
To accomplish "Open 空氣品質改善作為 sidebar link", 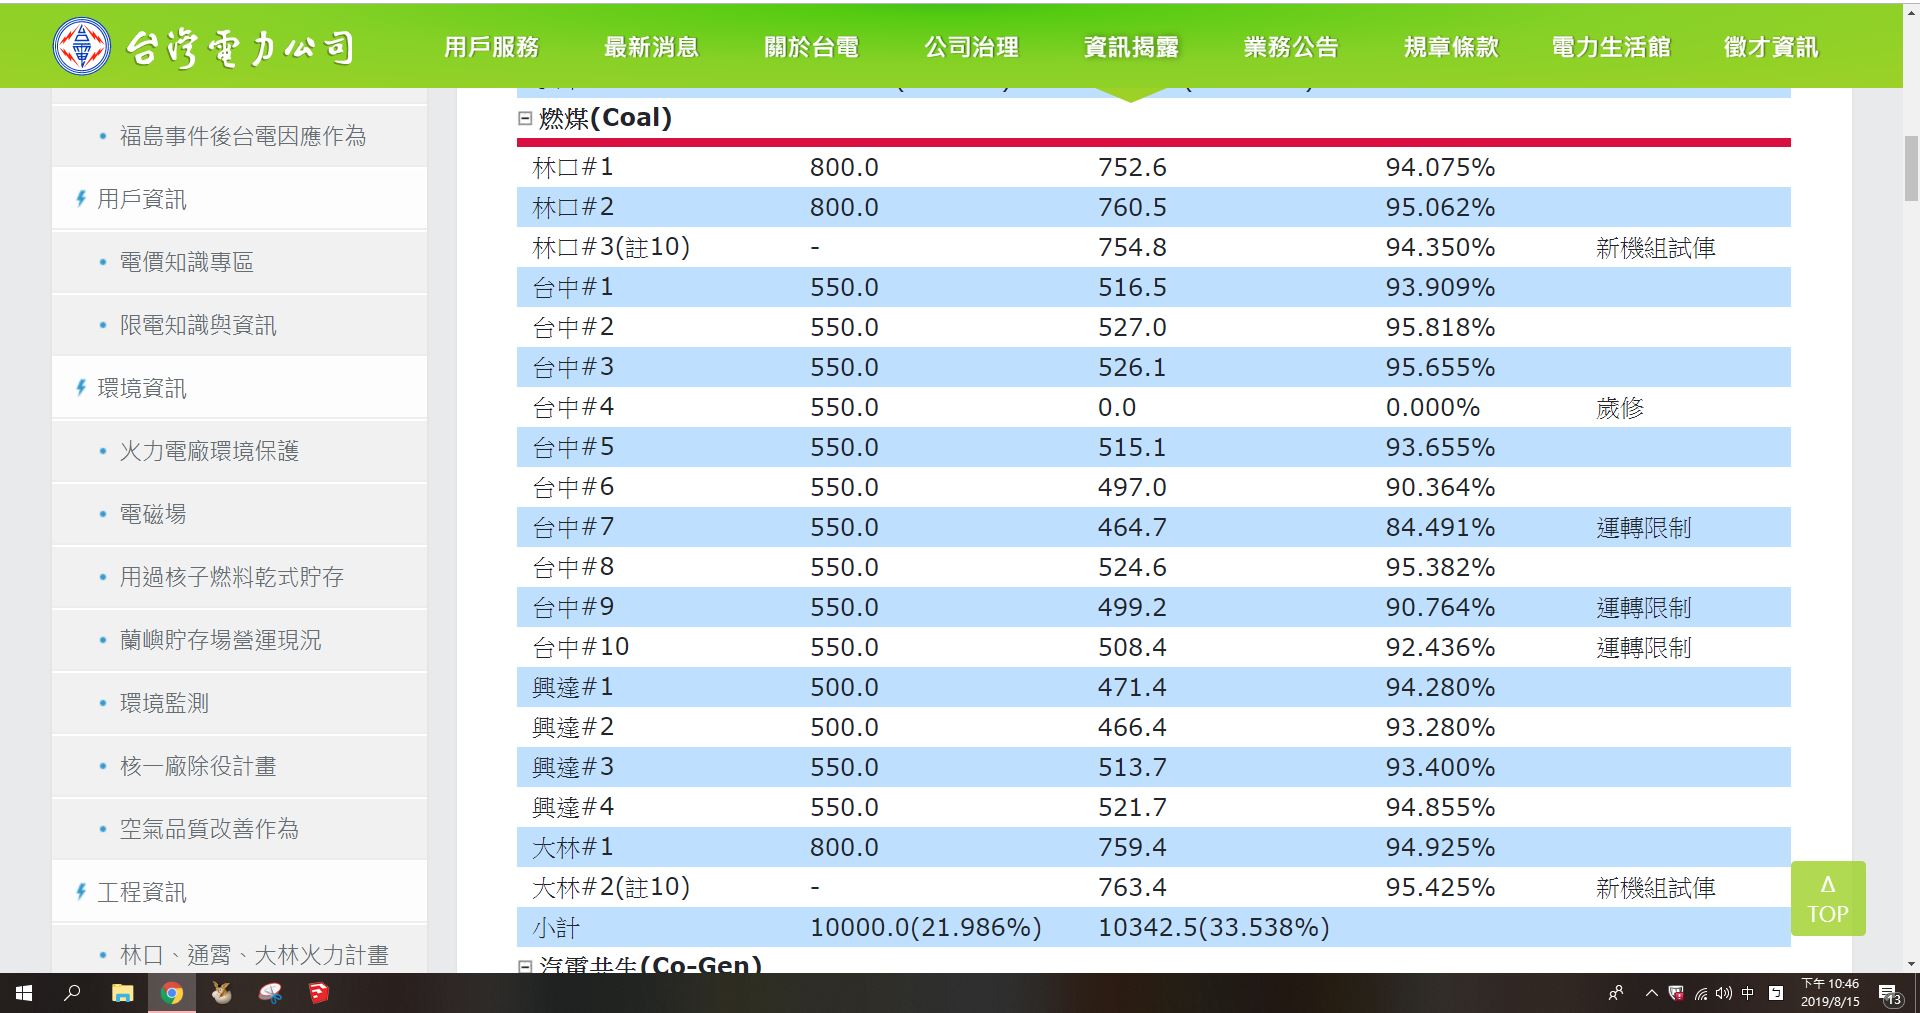I will click(209, 829).
